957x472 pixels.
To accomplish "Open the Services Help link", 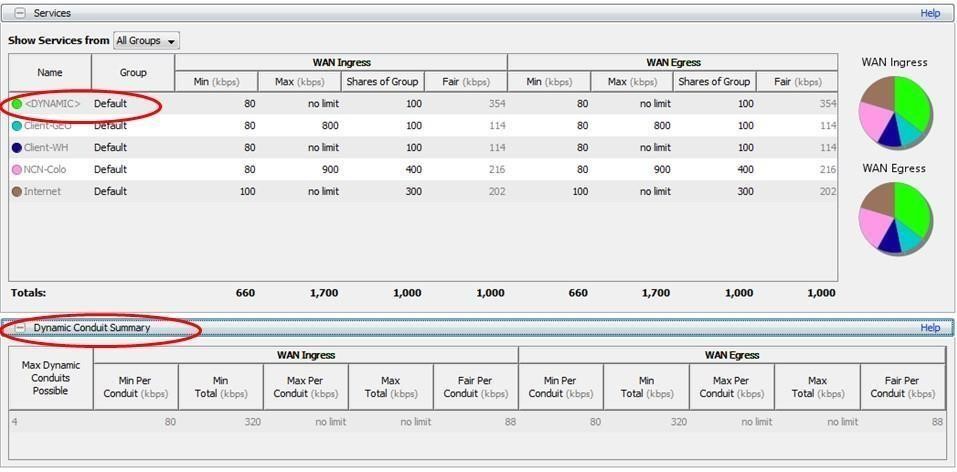I will [x=930, y=13].
